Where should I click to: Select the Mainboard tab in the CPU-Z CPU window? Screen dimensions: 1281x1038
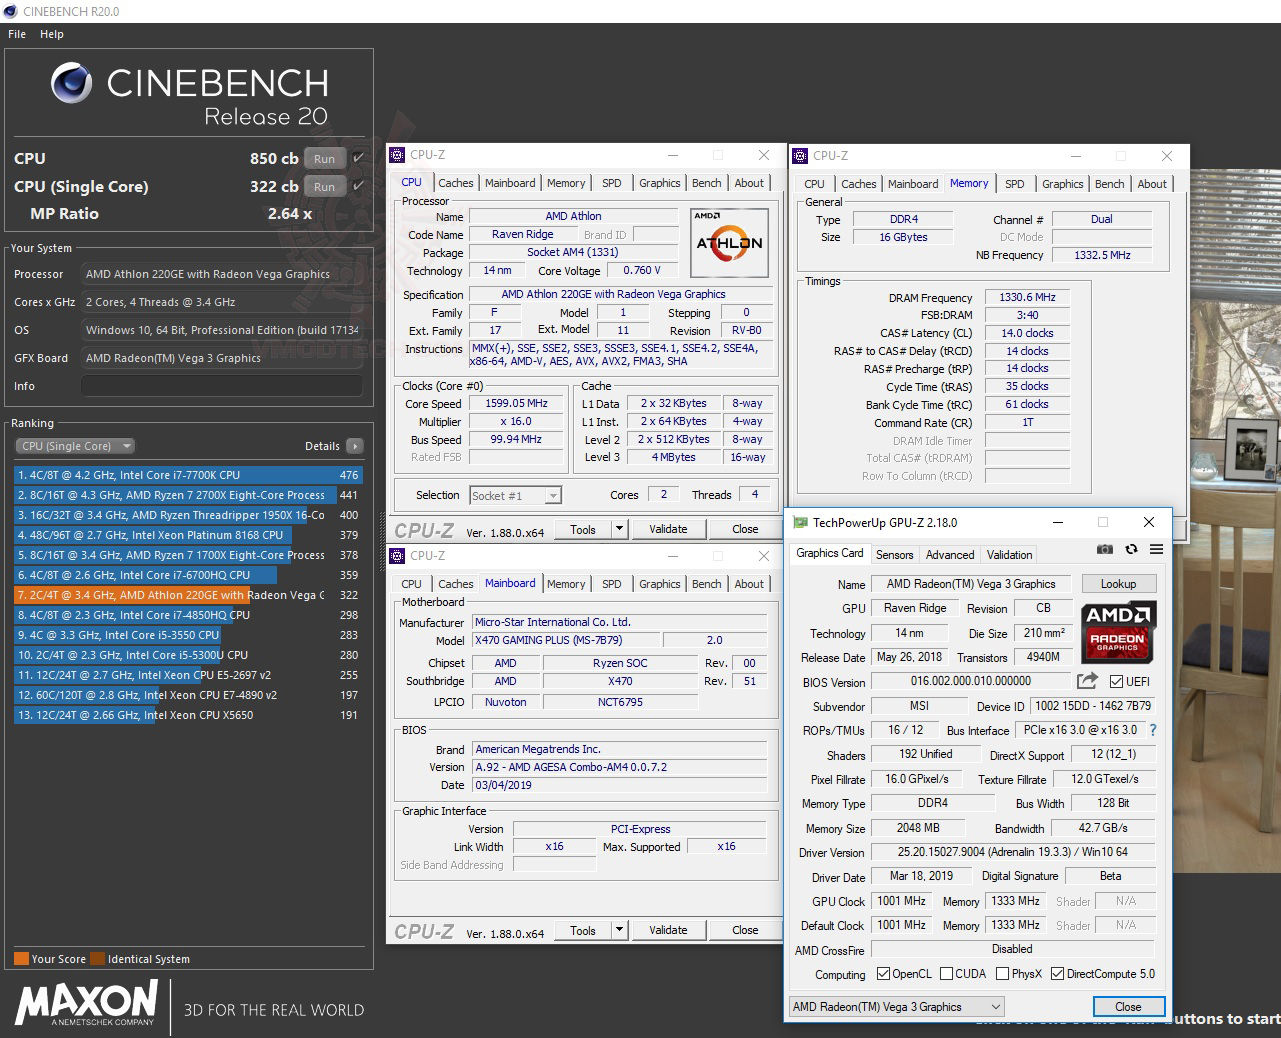coord(510,183)
